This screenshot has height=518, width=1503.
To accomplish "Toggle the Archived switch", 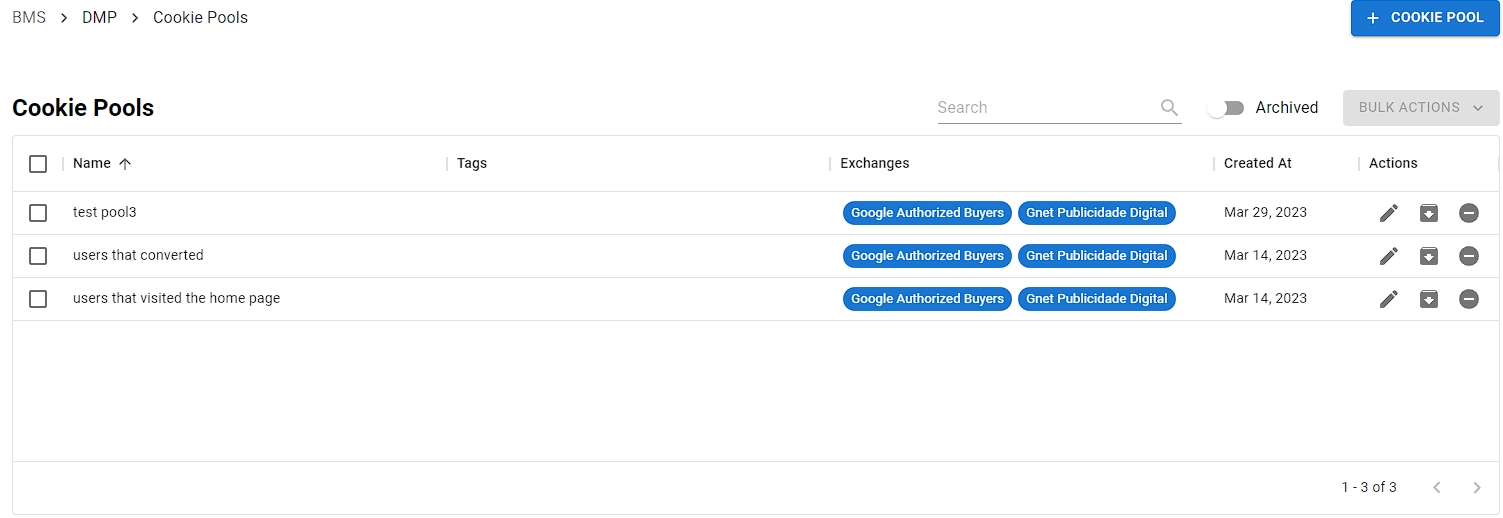I will tap(1225, 108).
